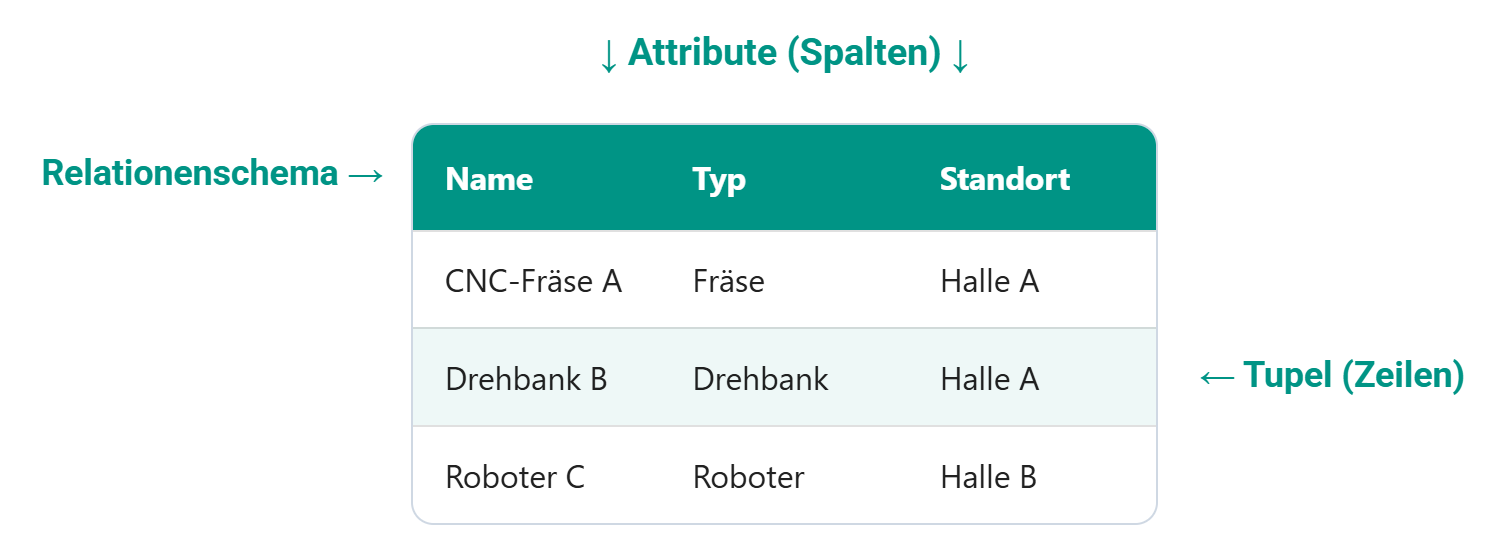
Task: Click Halle A in the Drehbank row
Action: click(989, 380)
